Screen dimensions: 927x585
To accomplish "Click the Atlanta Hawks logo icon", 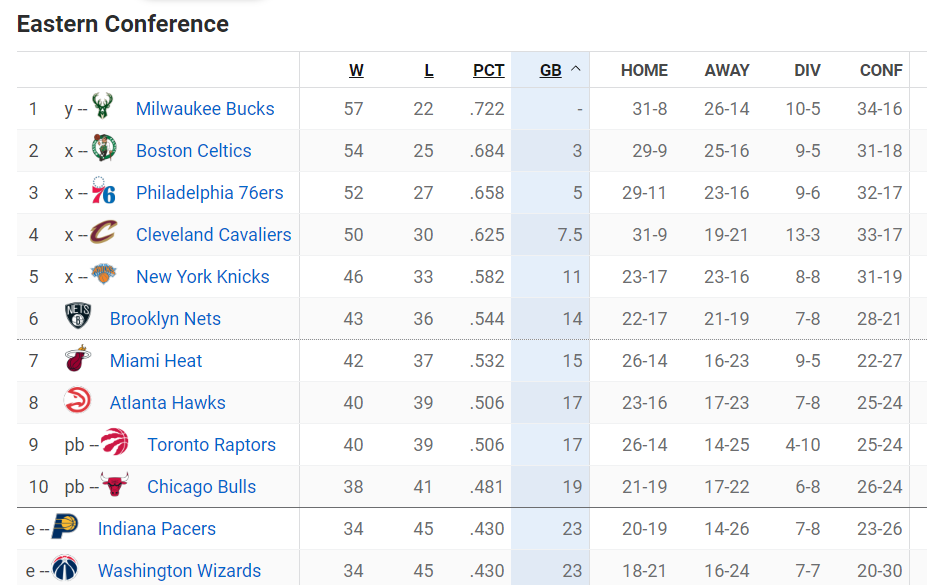I will pyautogui.click(x=78, y=402).
